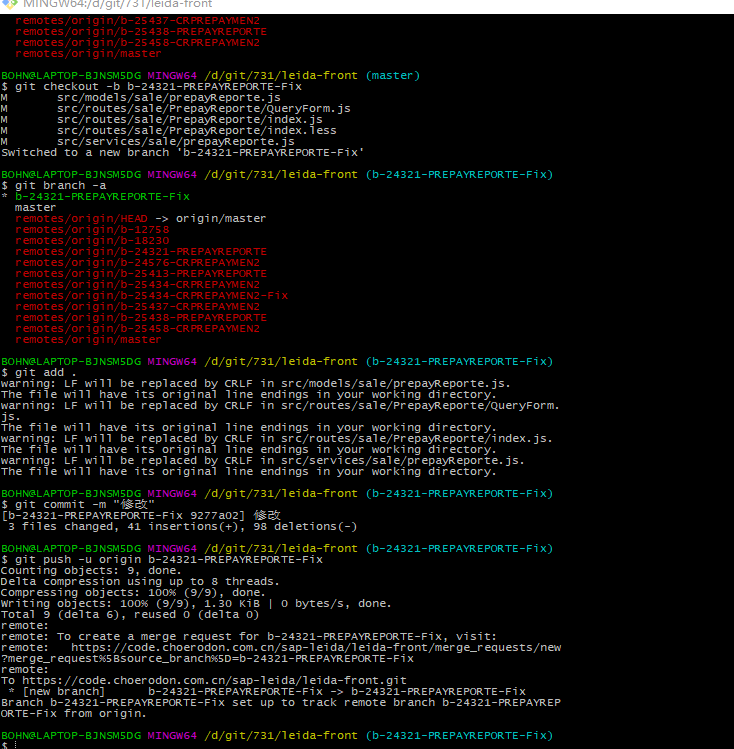Click 'remotes/origin/HEAD -> origin/master' line
Screen dimensions: 734x749
pyautogui.click(x=140, y=218)
